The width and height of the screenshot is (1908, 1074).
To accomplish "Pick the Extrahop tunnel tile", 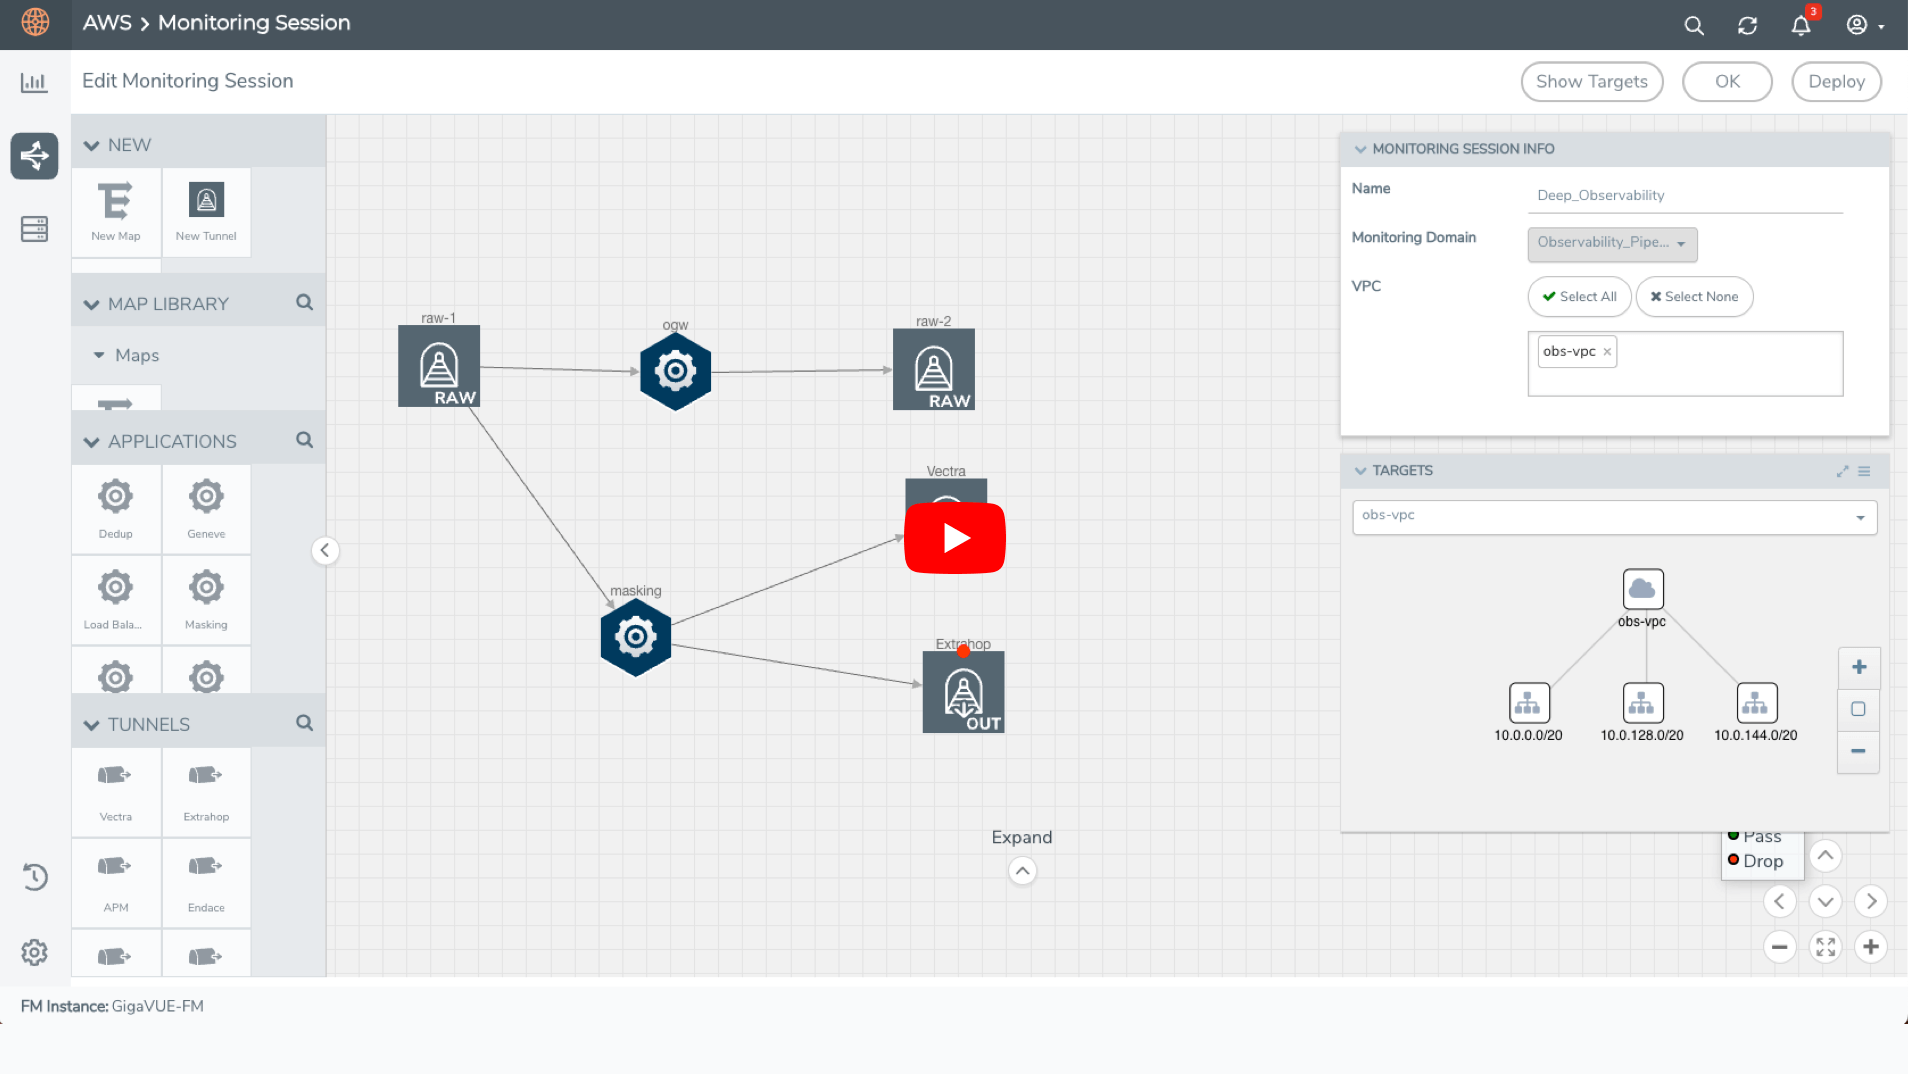I will click(x=206, y=791).
